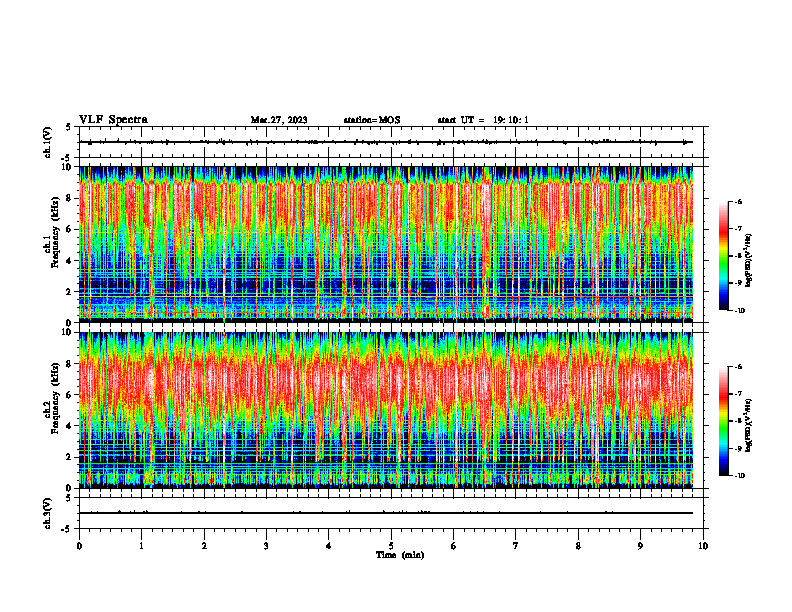Click the ch.1 color bar unit label
792x612 pixels.
[x=748, y=260]
